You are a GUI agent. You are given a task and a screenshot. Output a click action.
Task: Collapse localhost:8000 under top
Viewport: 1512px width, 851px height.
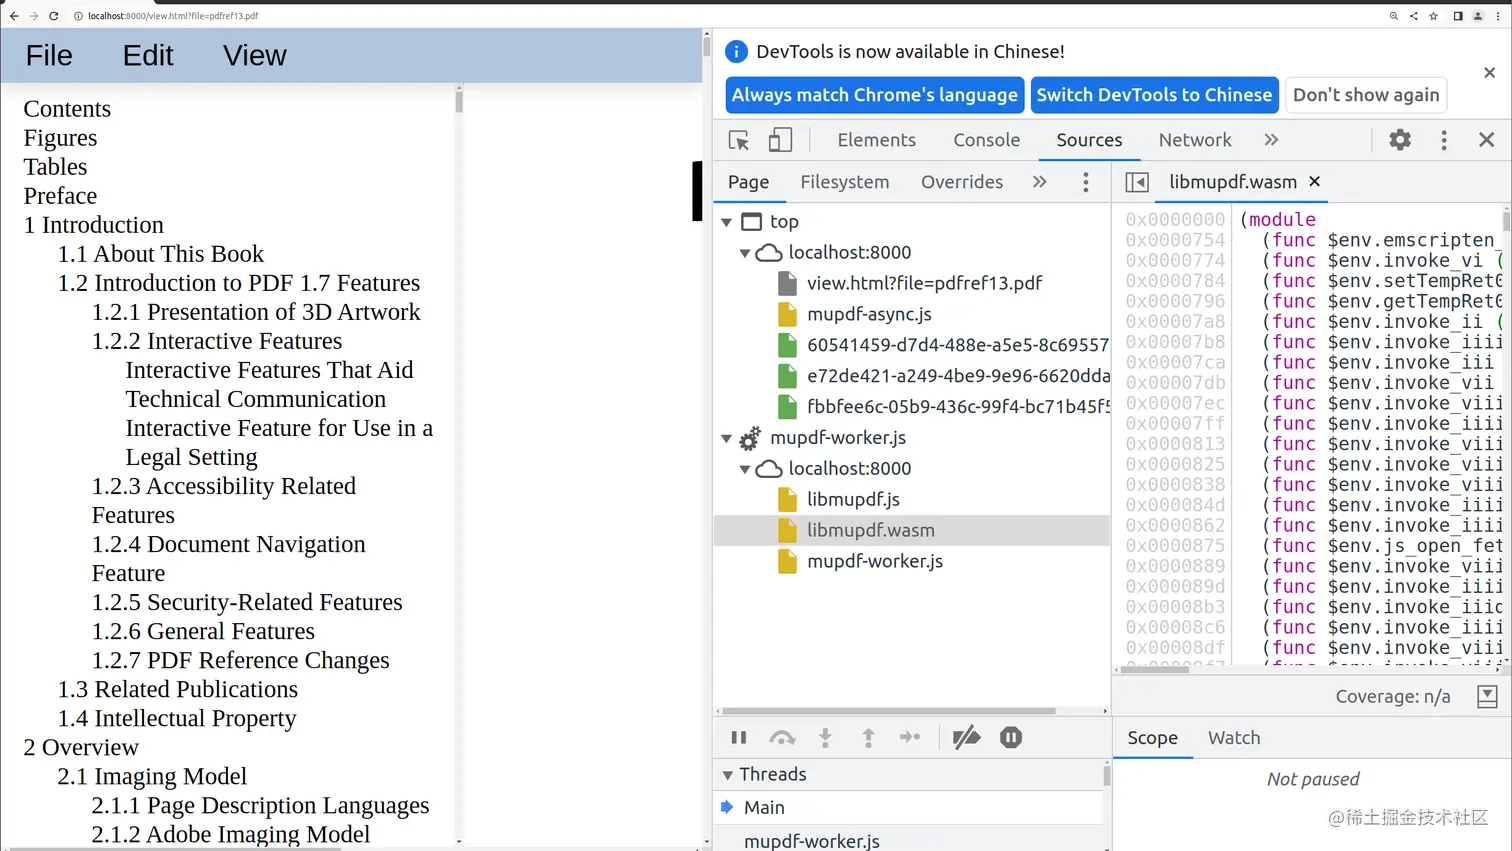pyautogui.click(x=745, y=253)
